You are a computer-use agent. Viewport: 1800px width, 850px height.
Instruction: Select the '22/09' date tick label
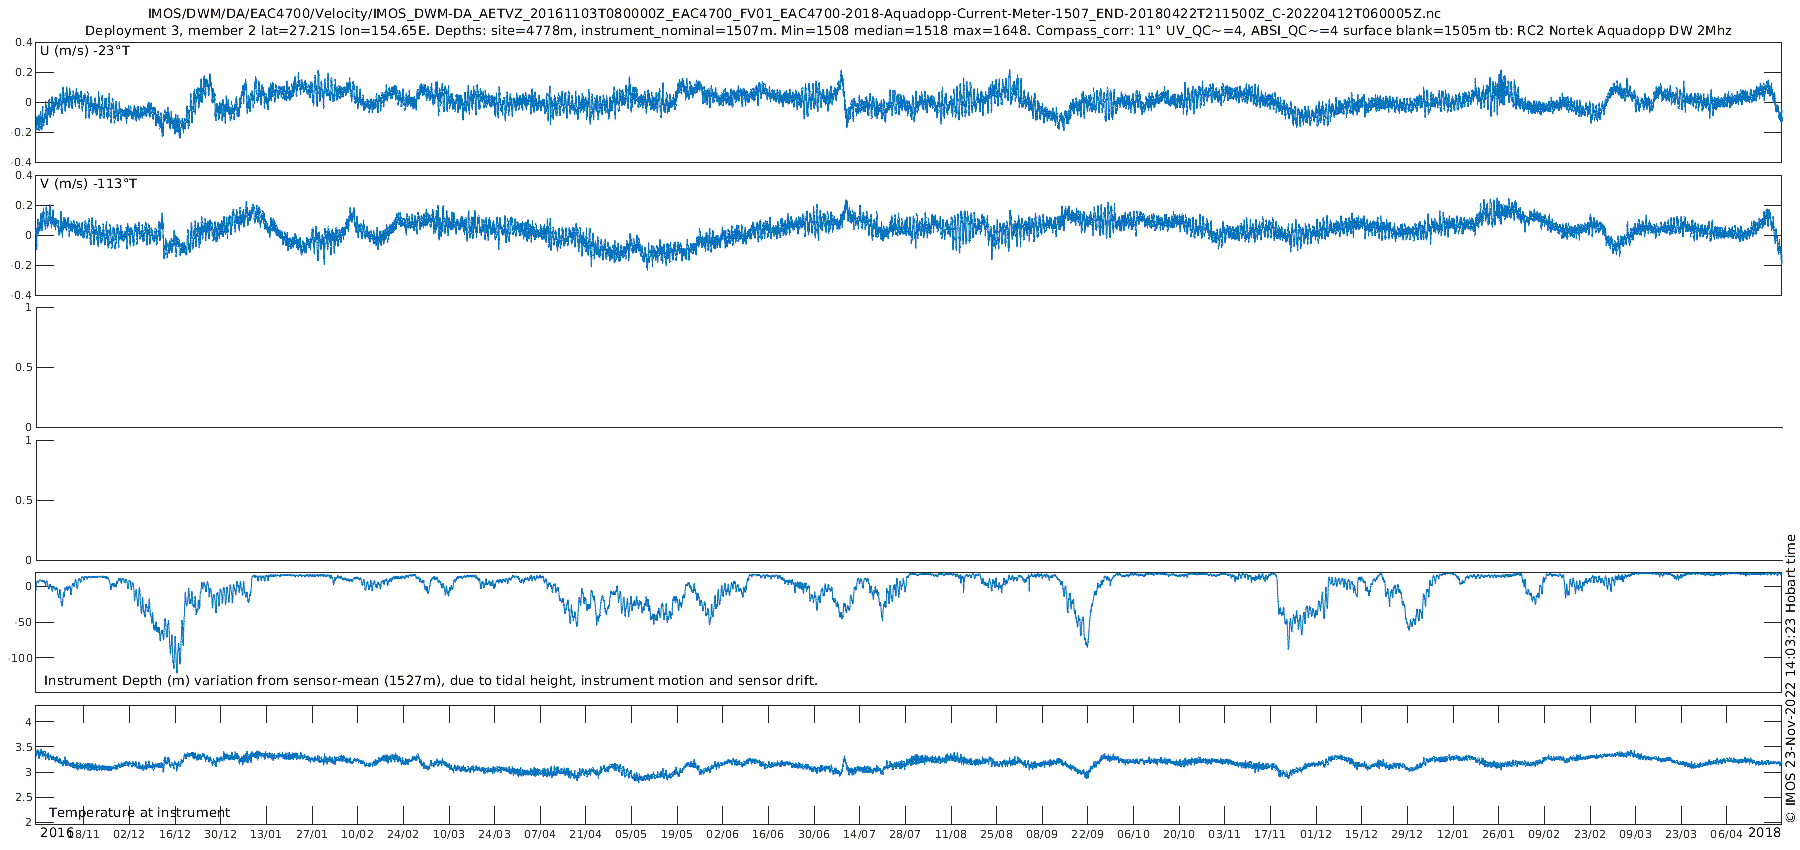1088,834
